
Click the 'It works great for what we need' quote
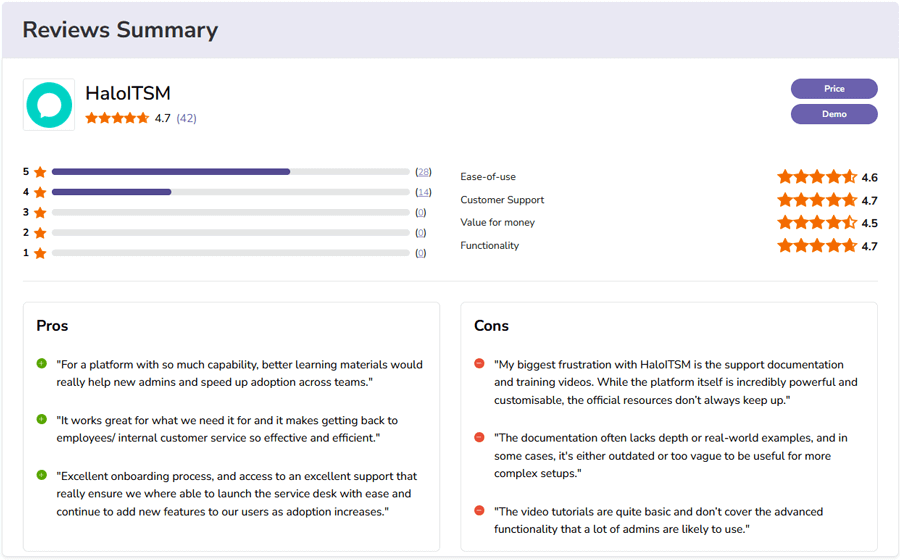[227, 429]
